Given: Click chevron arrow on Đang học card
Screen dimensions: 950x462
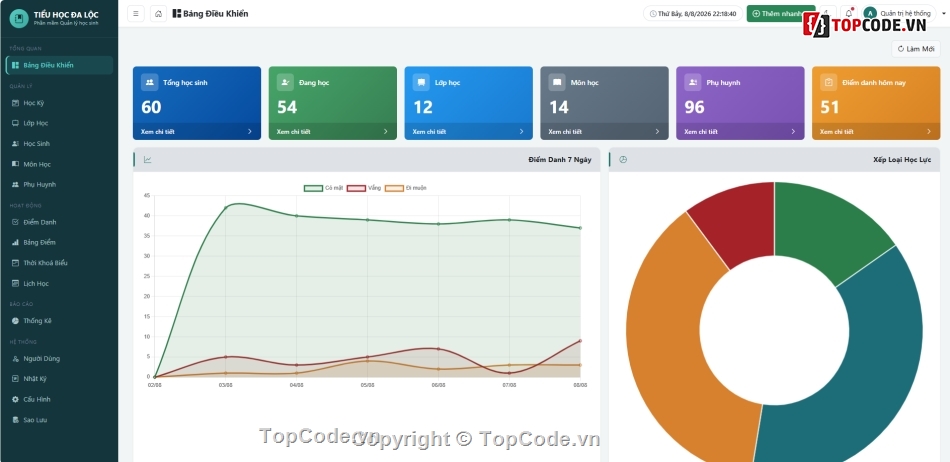Looking at the screenshot, I should point(385,131).
